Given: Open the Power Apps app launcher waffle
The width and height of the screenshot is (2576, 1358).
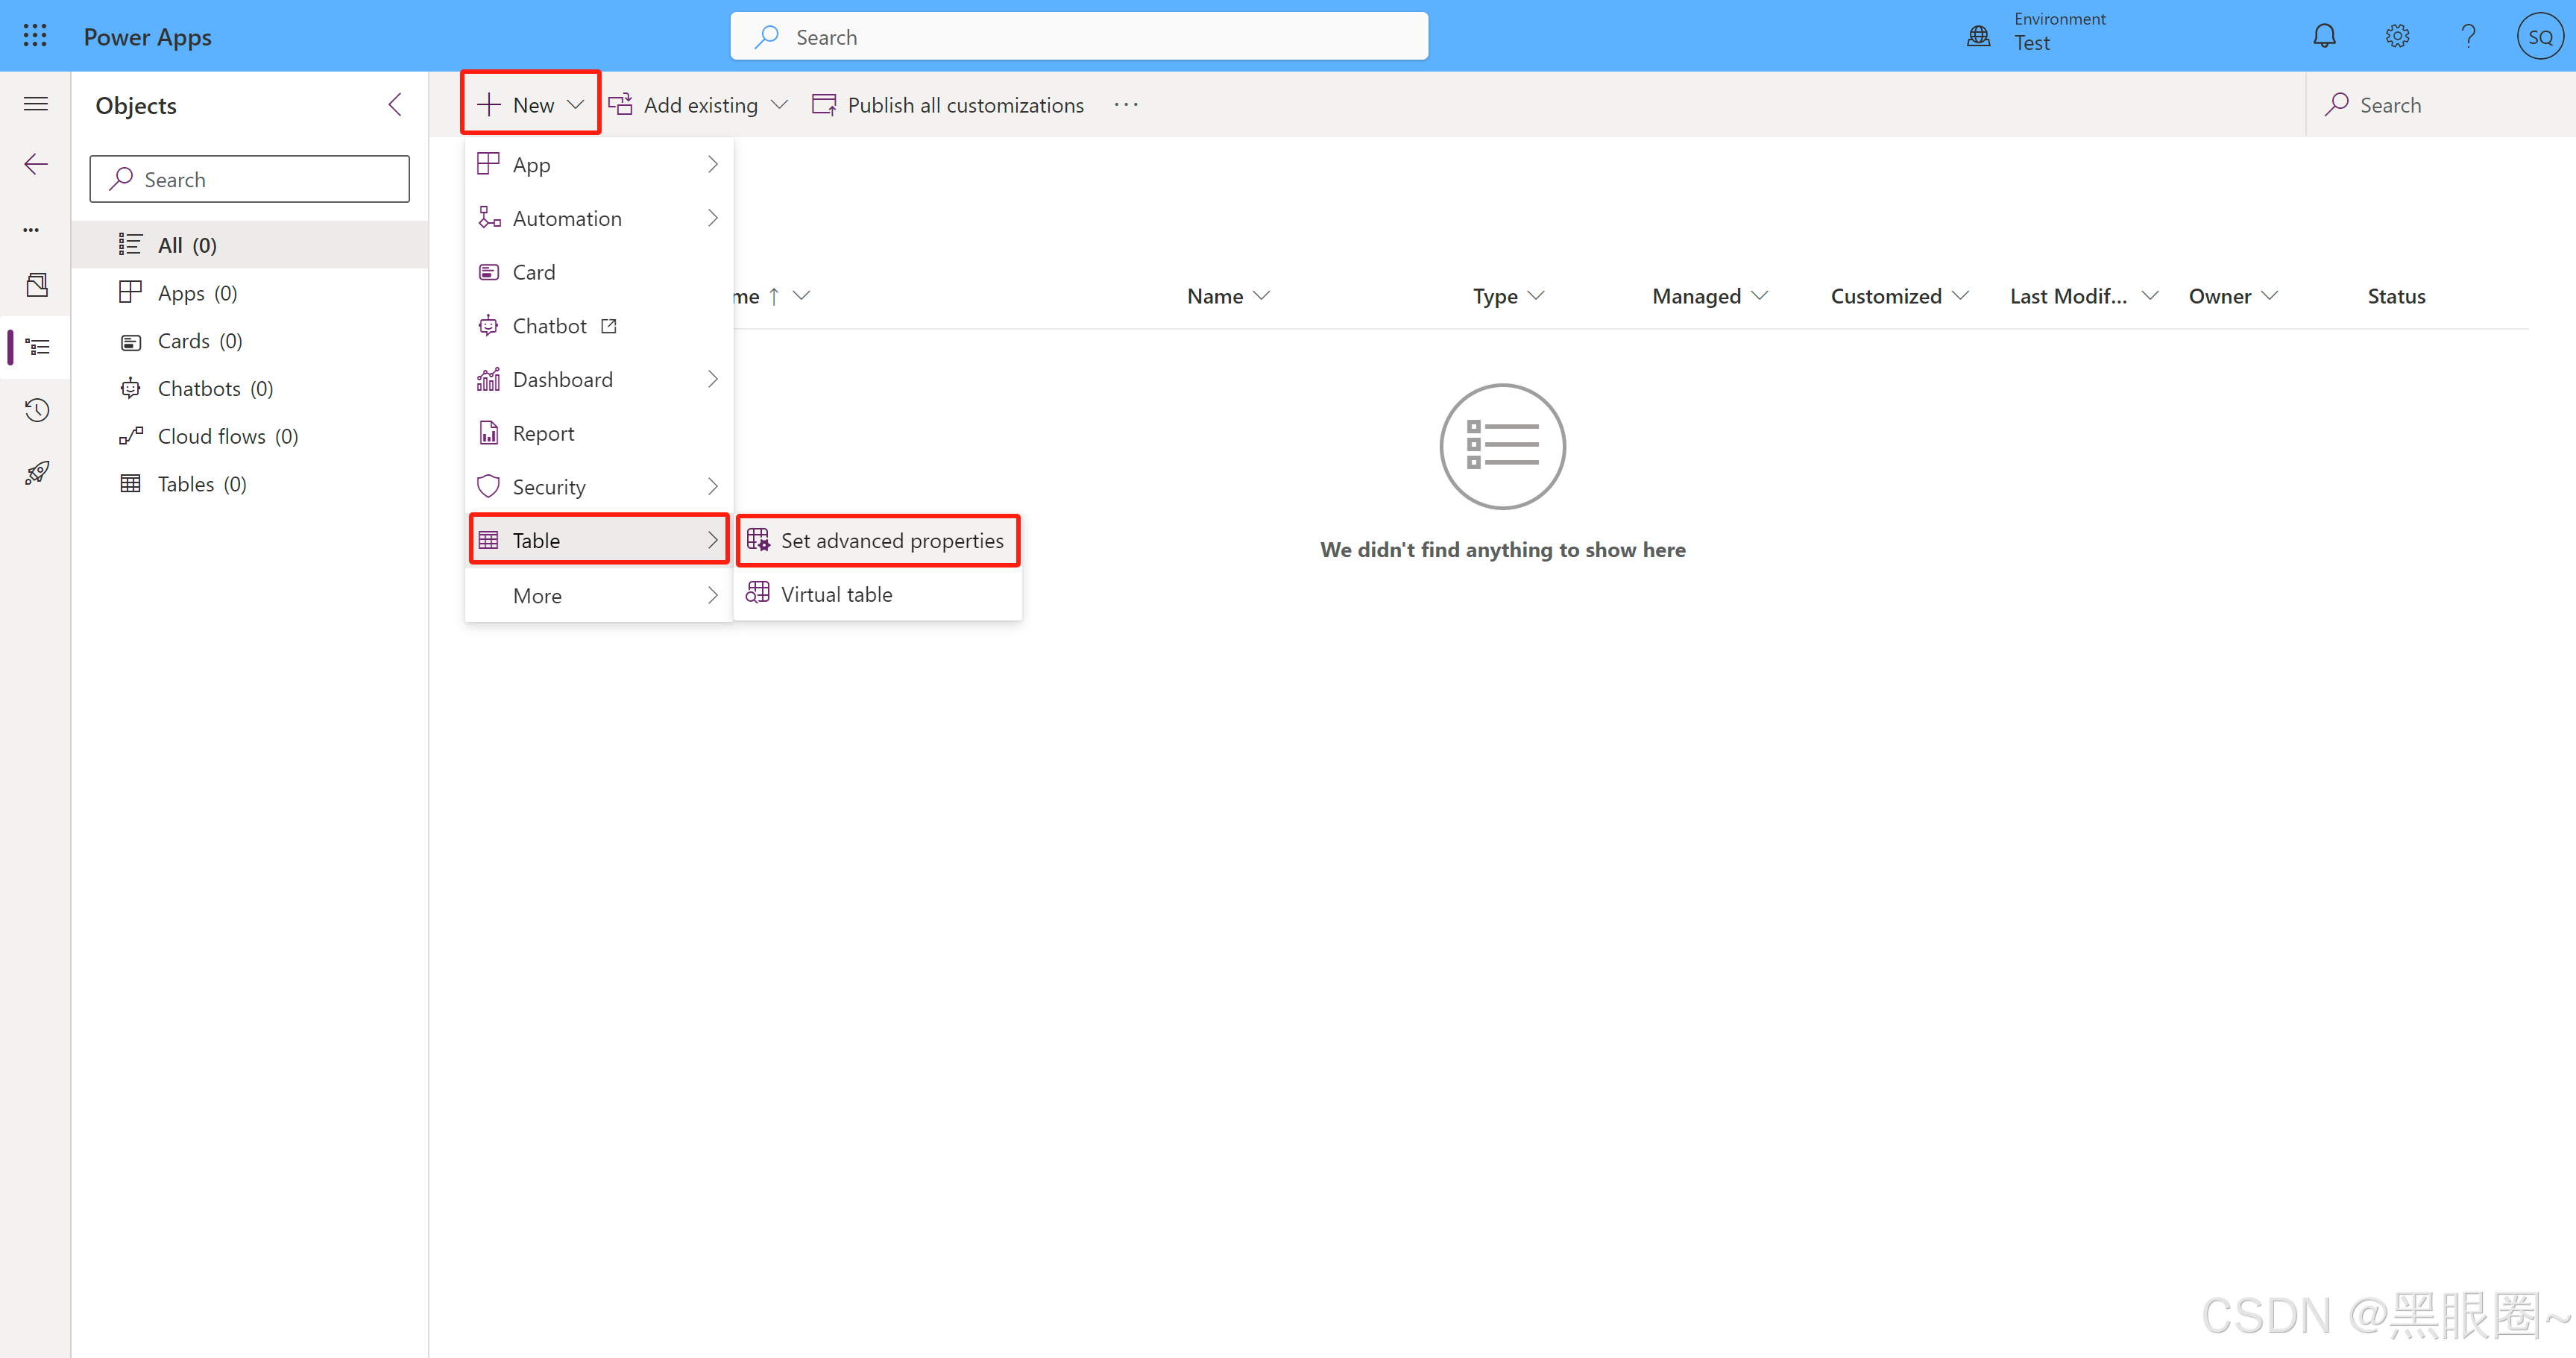Looking at the screenshot, I should (x=34, y=35).
